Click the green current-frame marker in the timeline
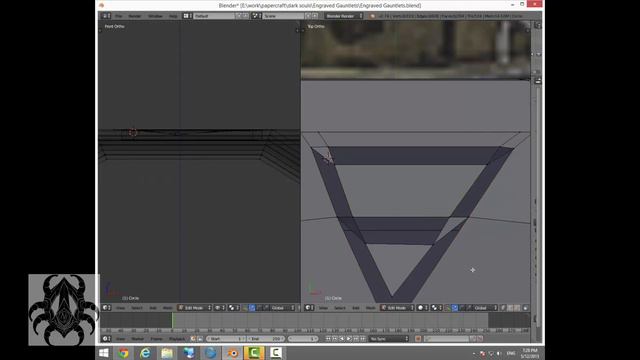This screenshot has width=640, height=360. click(x=172, y=320)
